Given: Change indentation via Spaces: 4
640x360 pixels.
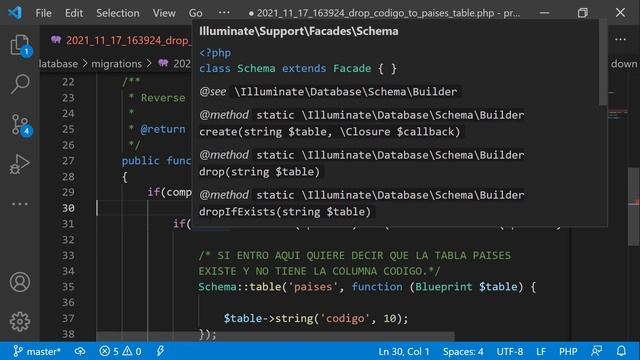Looking at the screenshot, I should tap(463, 351).
